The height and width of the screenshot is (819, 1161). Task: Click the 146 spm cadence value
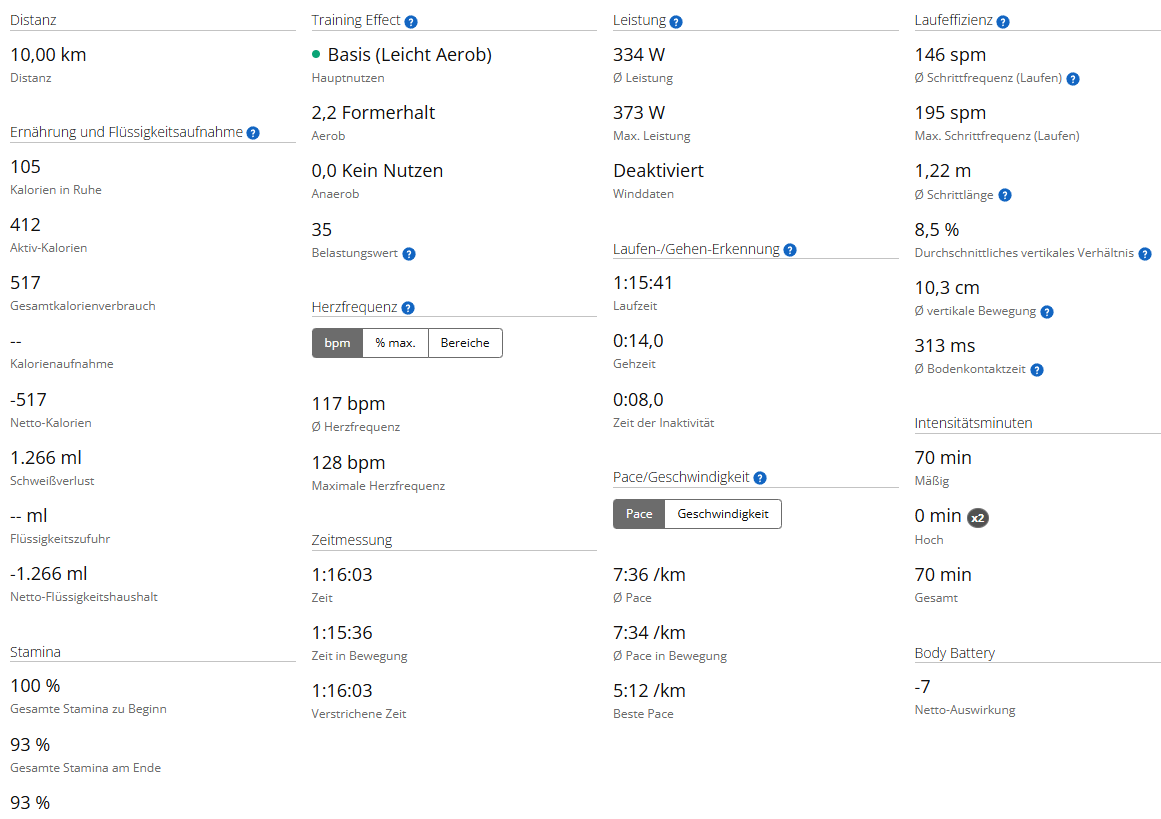click(950, 55)
